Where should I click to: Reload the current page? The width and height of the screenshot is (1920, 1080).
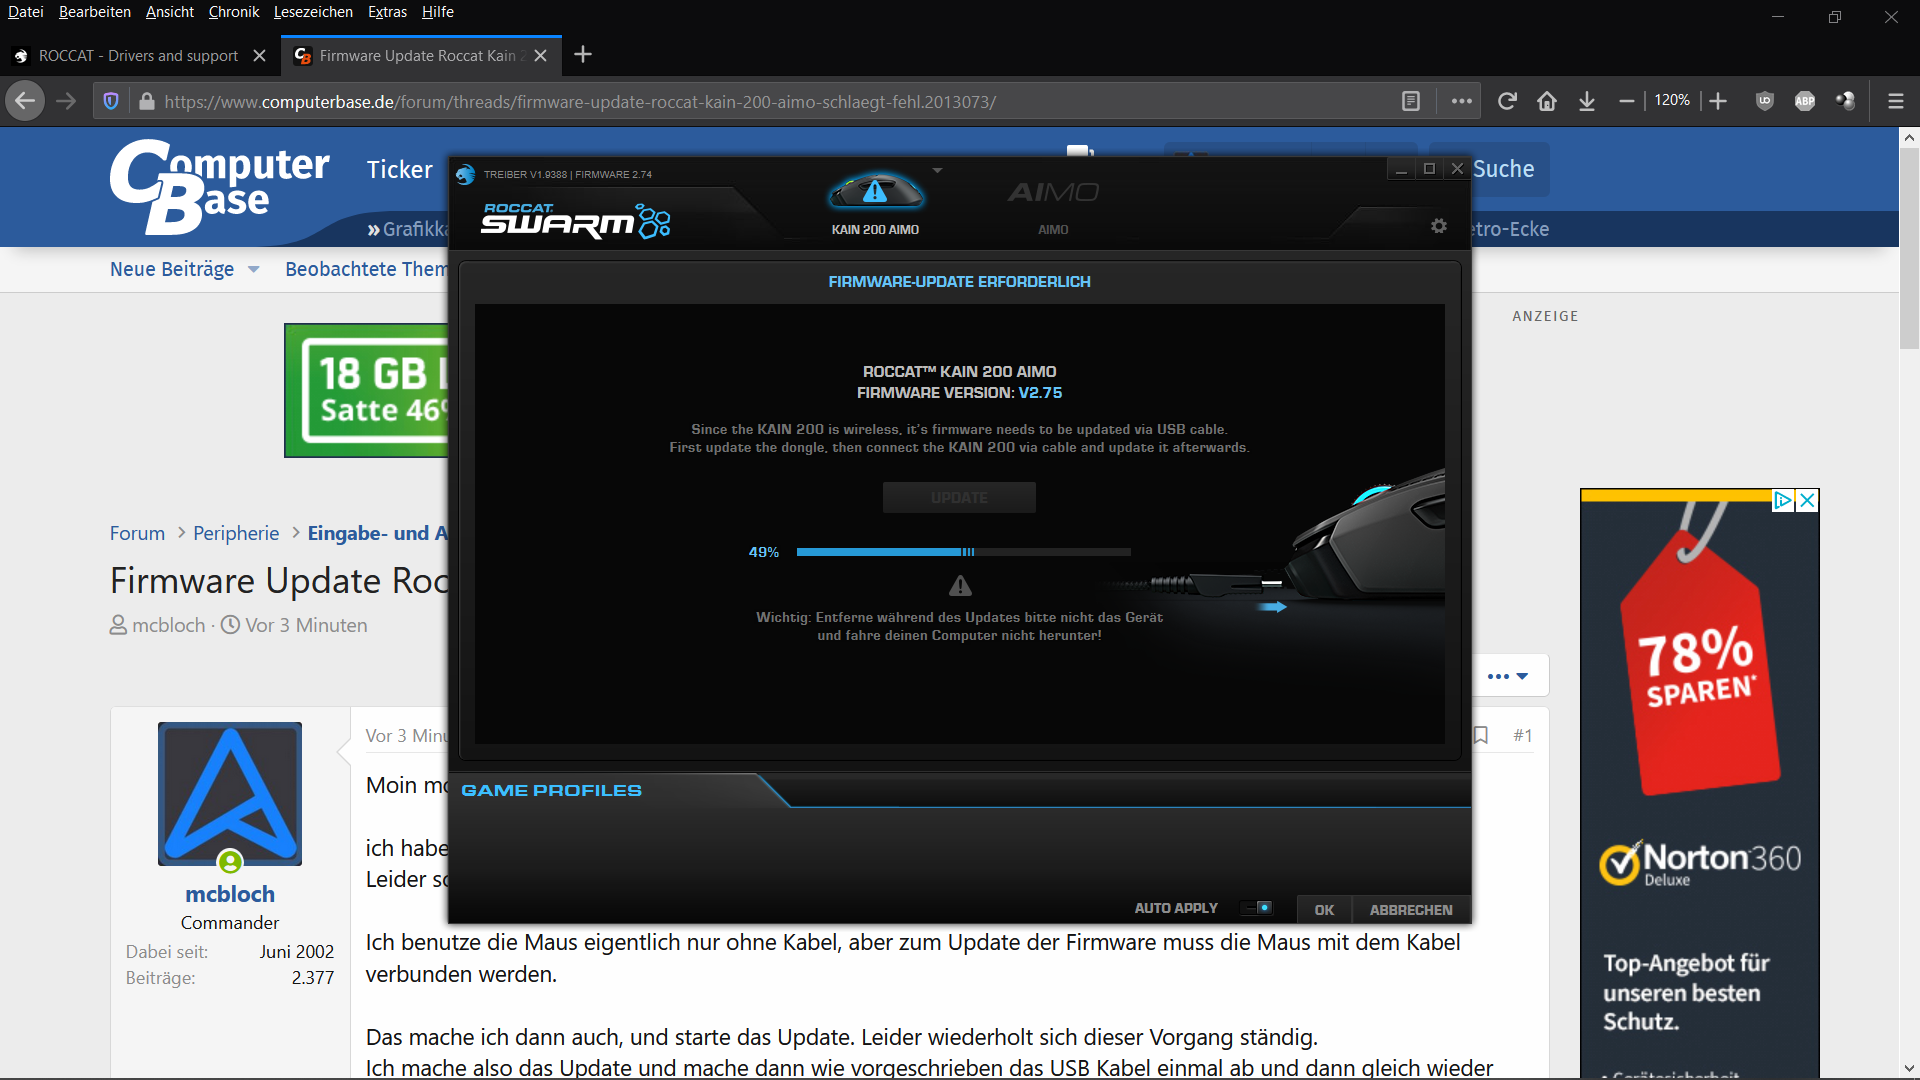click(1507, 101)
